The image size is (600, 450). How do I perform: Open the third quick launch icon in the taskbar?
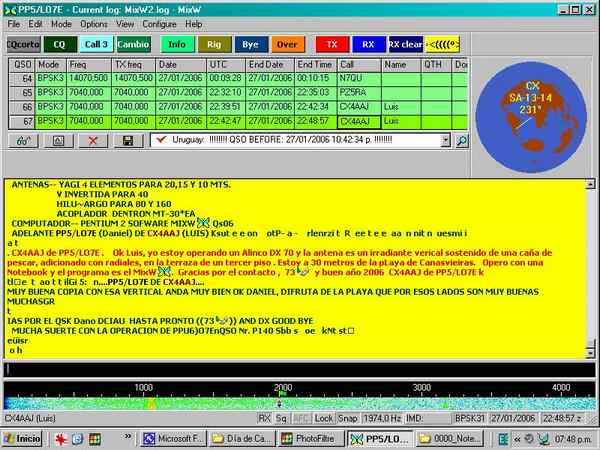click(95, 439)
